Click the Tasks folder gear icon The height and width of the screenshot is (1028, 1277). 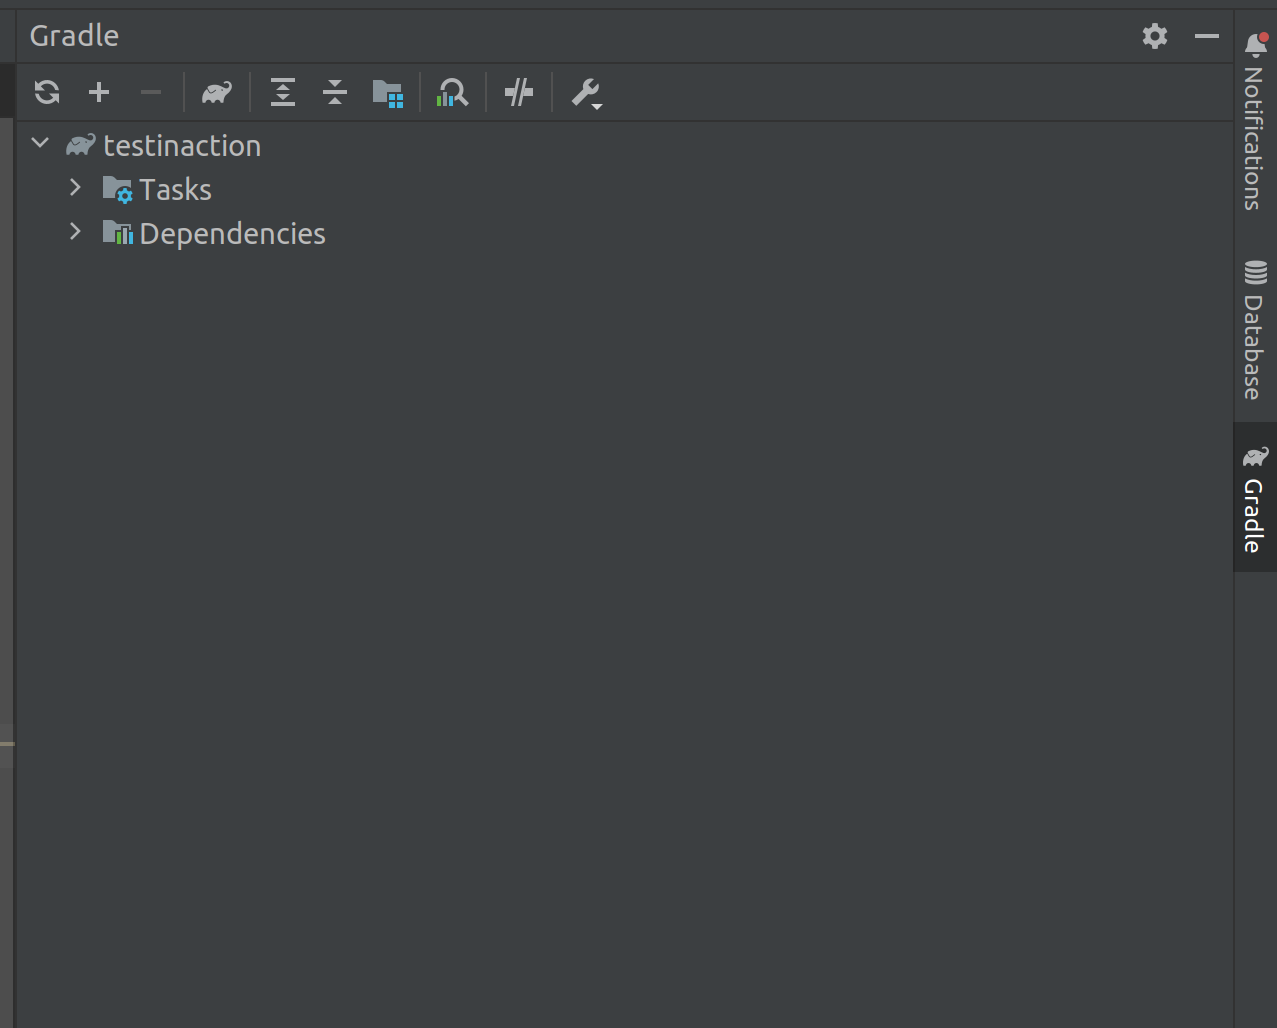coord(118,189)
